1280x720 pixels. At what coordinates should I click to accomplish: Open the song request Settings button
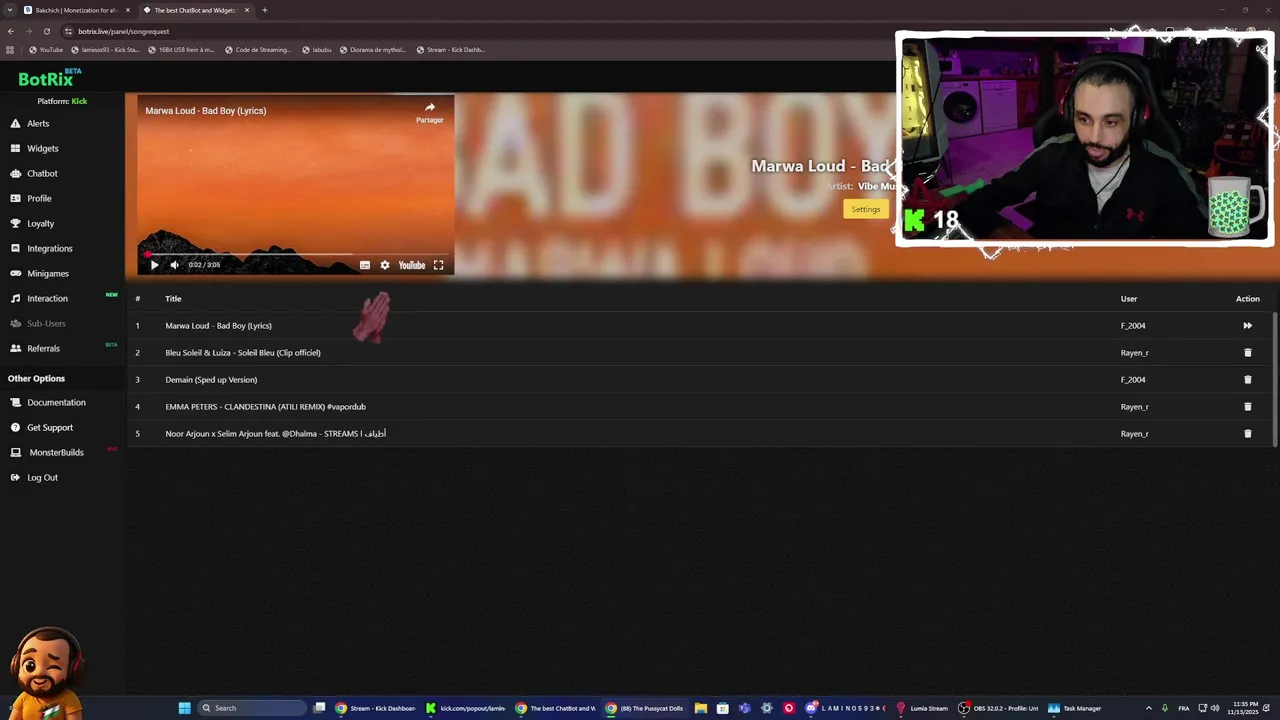(866, 209)
